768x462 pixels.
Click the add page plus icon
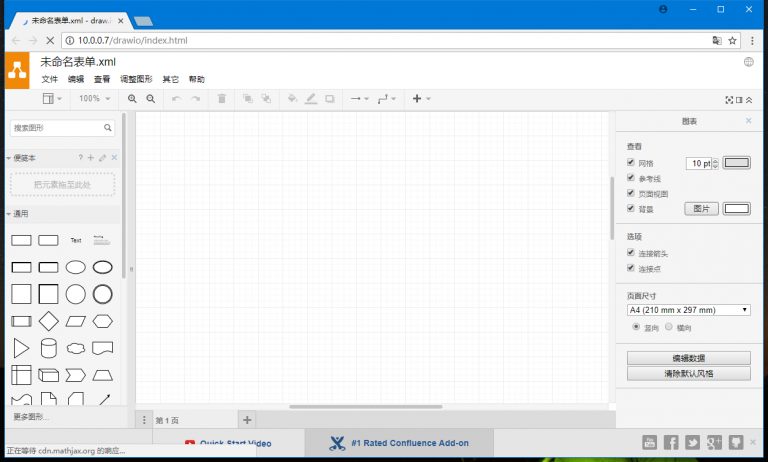(x=248, y=419)
